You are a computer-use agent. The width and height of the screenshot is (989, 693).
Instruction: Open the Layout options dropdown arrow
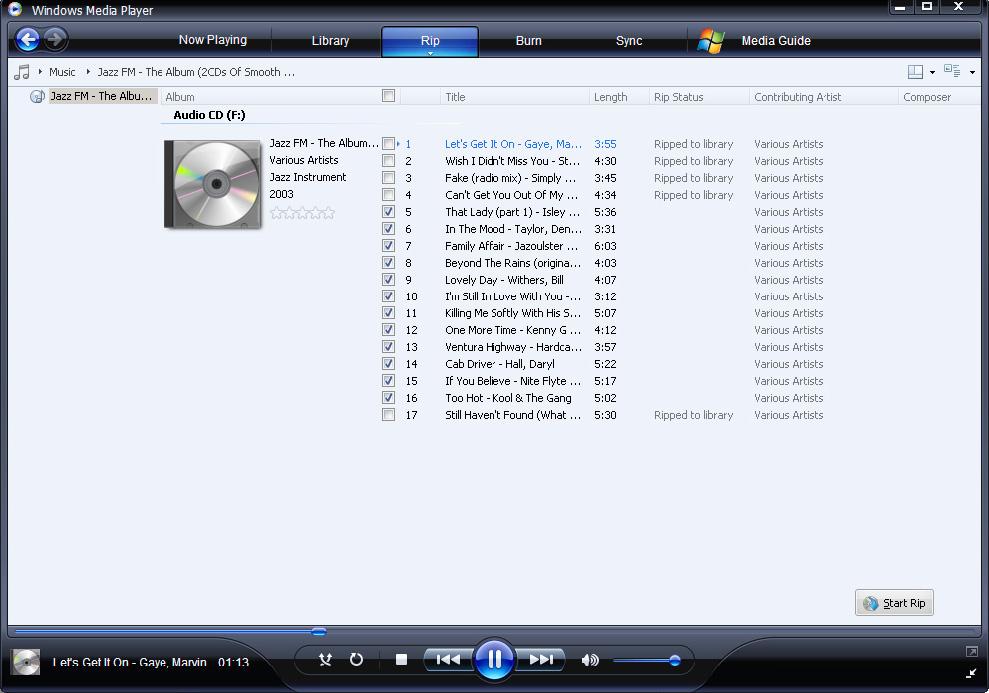click(x=932, y=73)
